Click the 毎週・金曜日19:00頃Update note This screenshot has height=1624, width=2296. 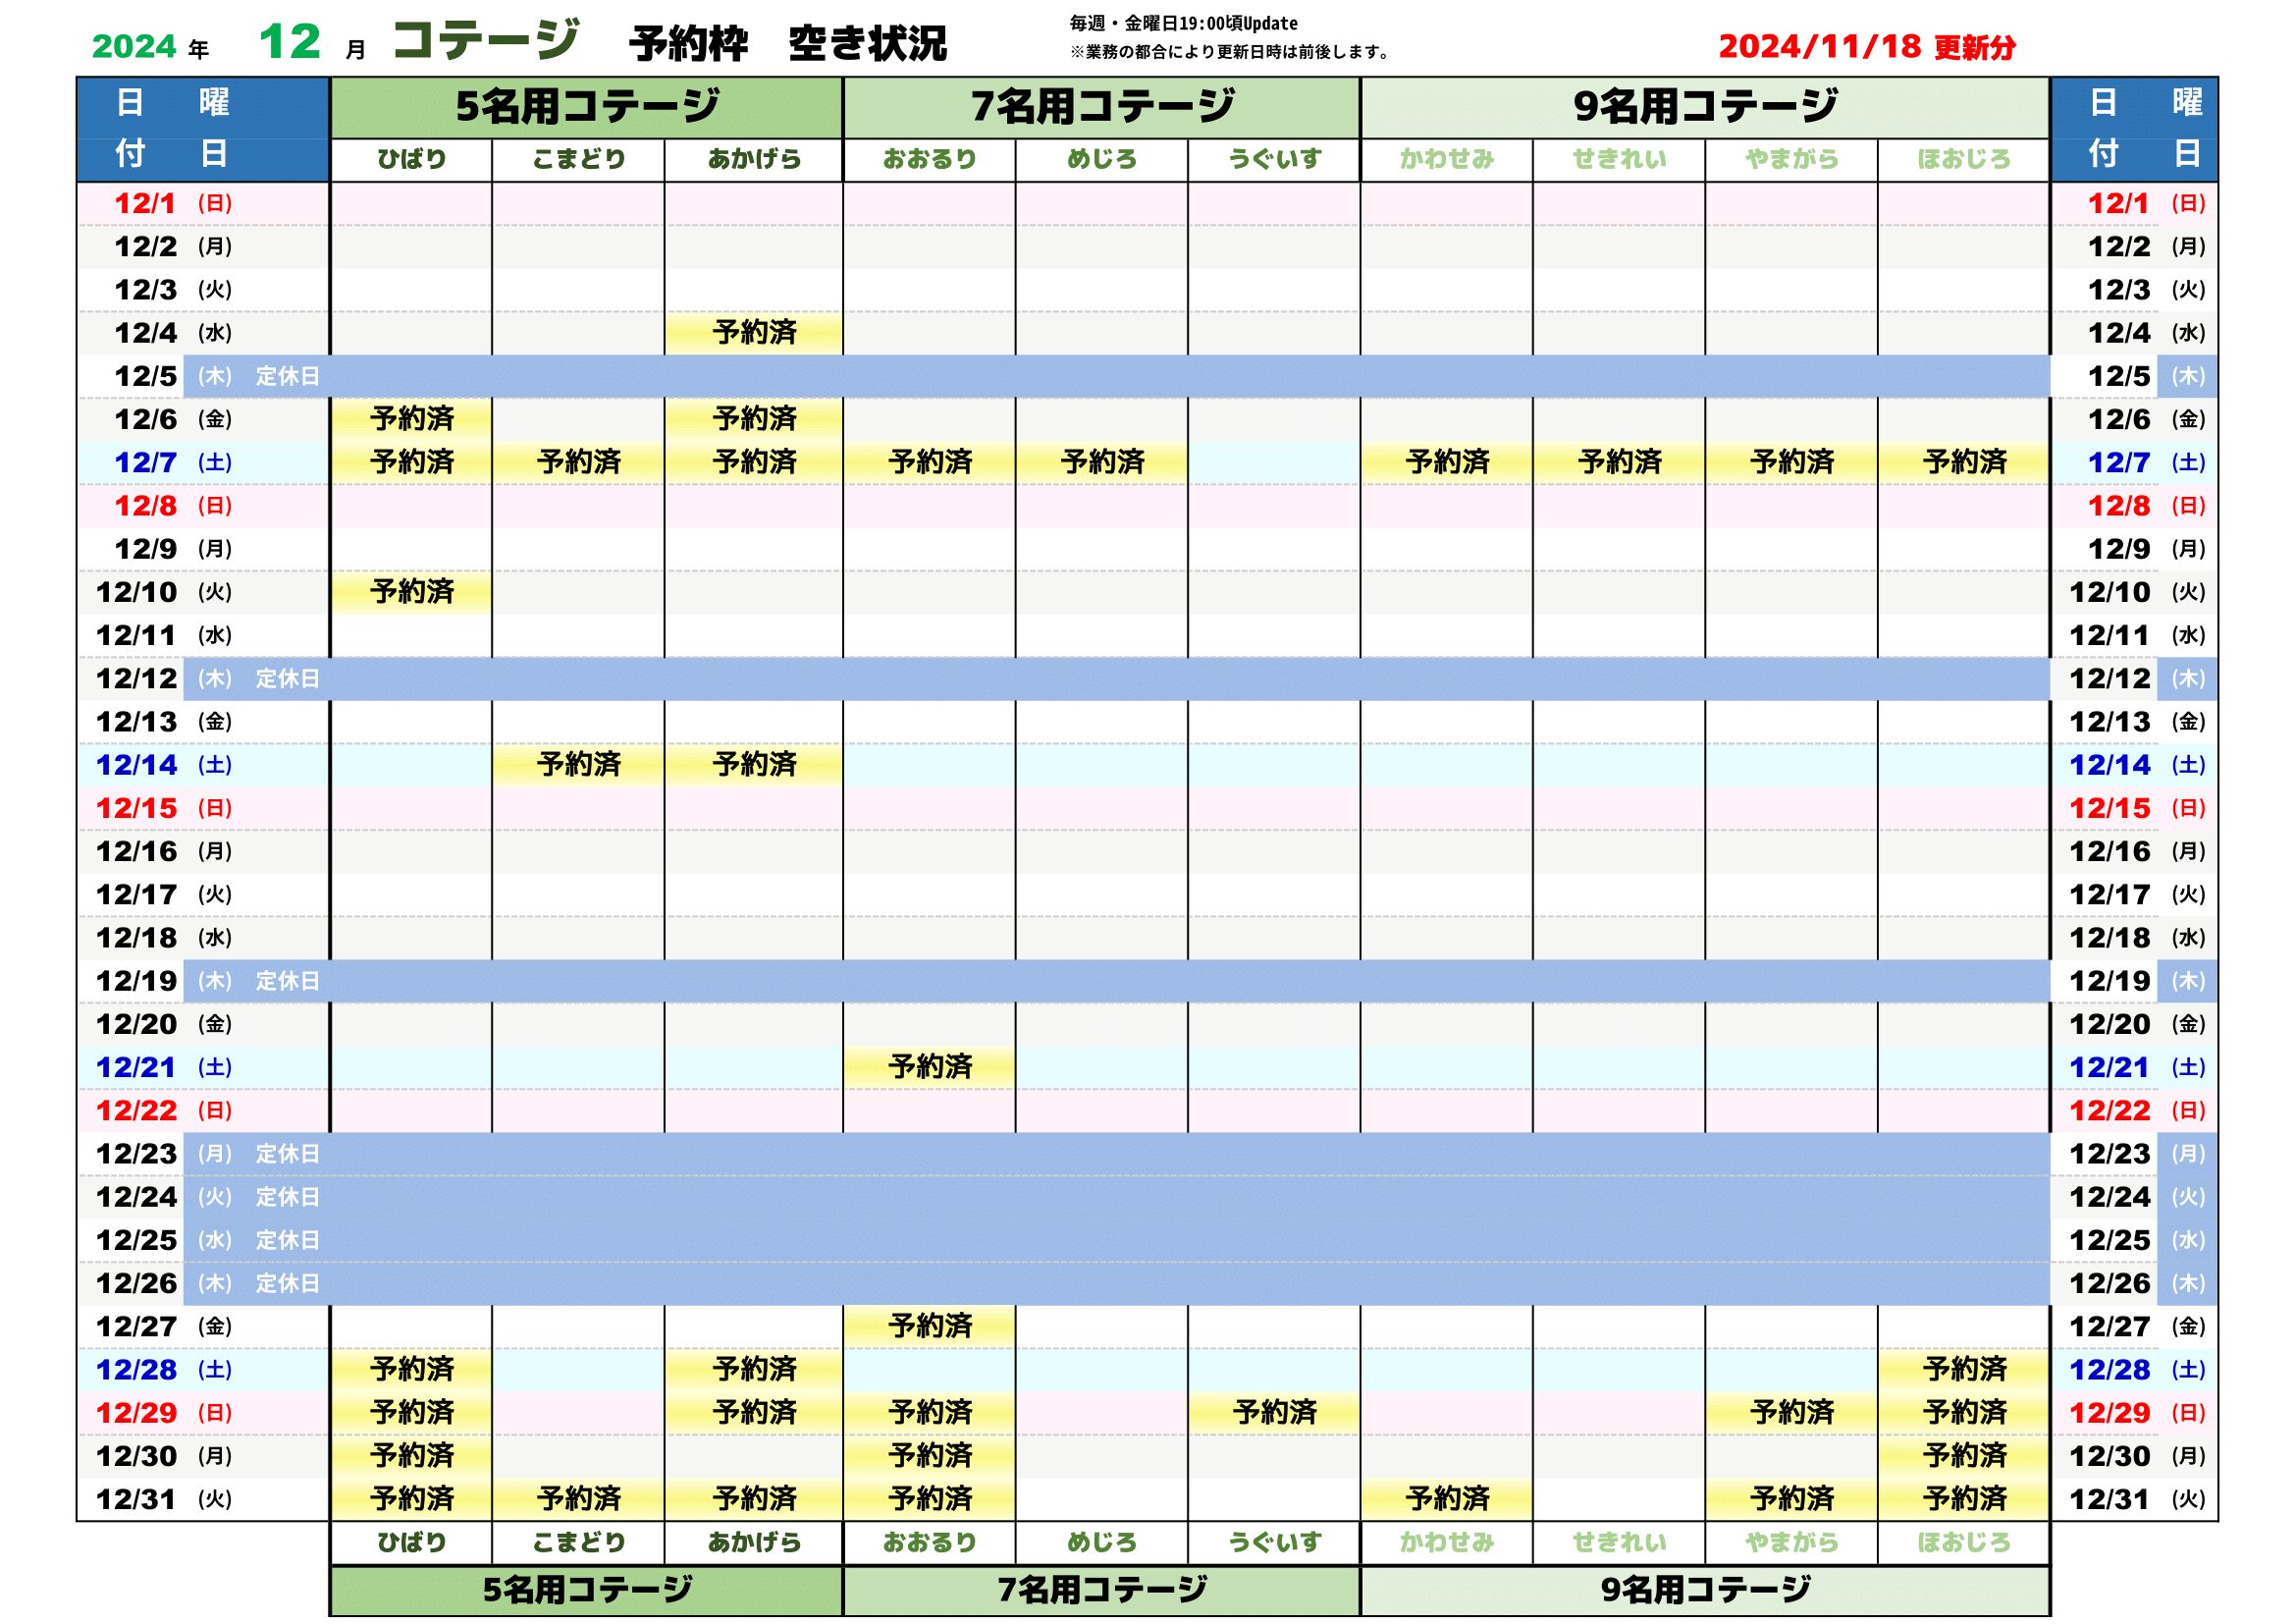tap(1184, 23)
